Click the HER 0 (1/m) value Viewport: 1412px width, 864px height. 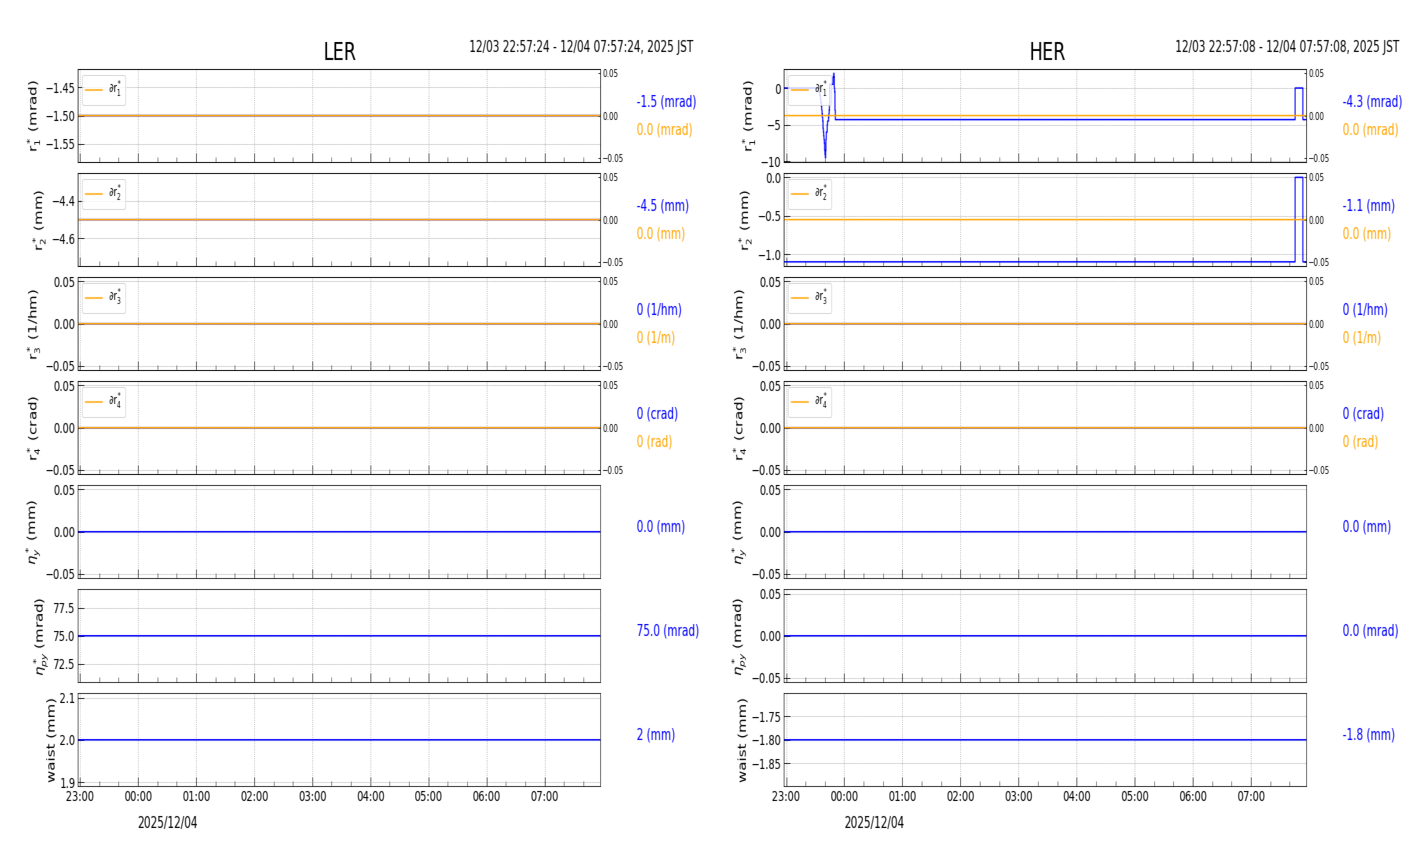pyautogui.click(x=1362, y=338)
